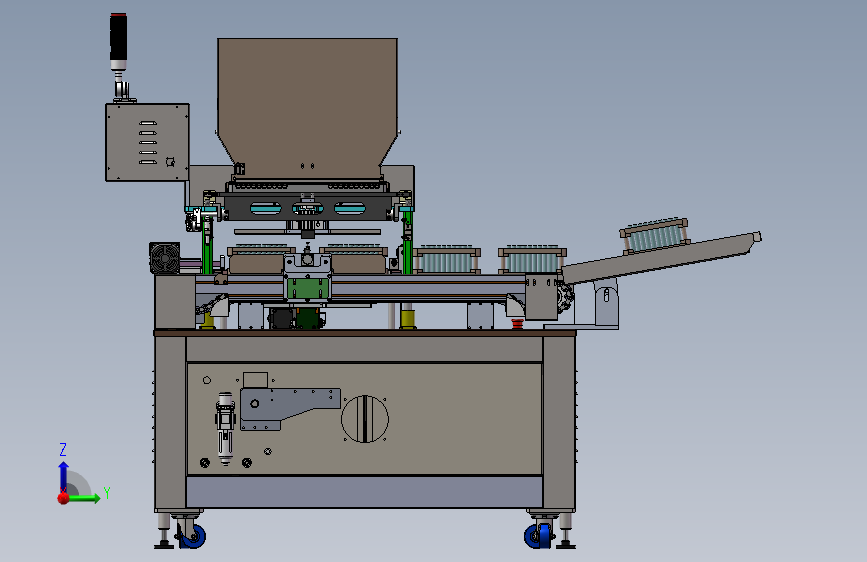Viewport: 867px width, 562px height.
Task: Click the green Y axis arrow of the triad
Action: (x=83, y=498)
